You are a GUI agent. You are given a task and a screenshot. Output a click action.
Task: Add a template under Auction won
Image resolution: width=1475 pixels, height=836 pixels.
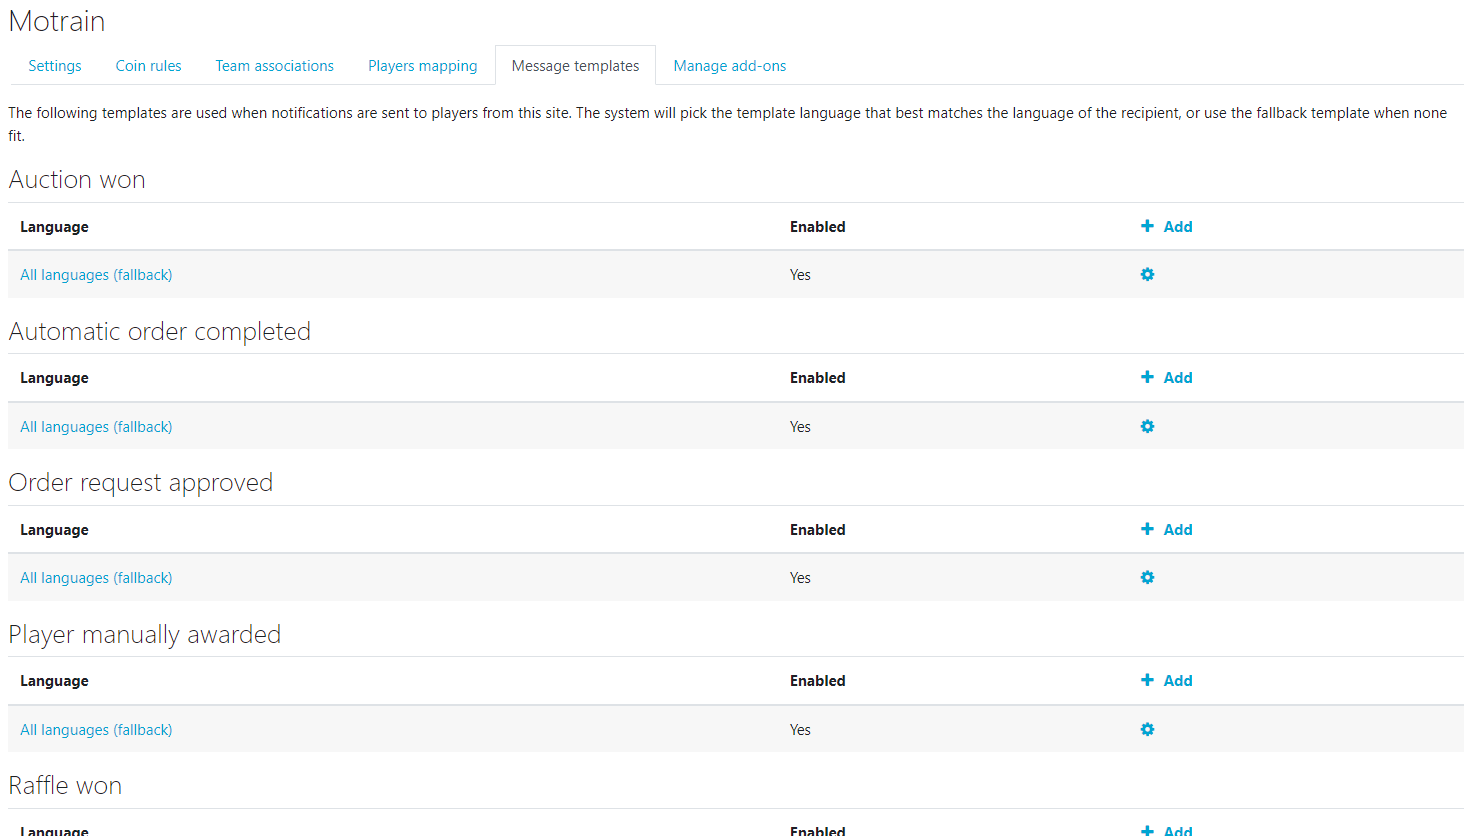(x=1167, y=227)
